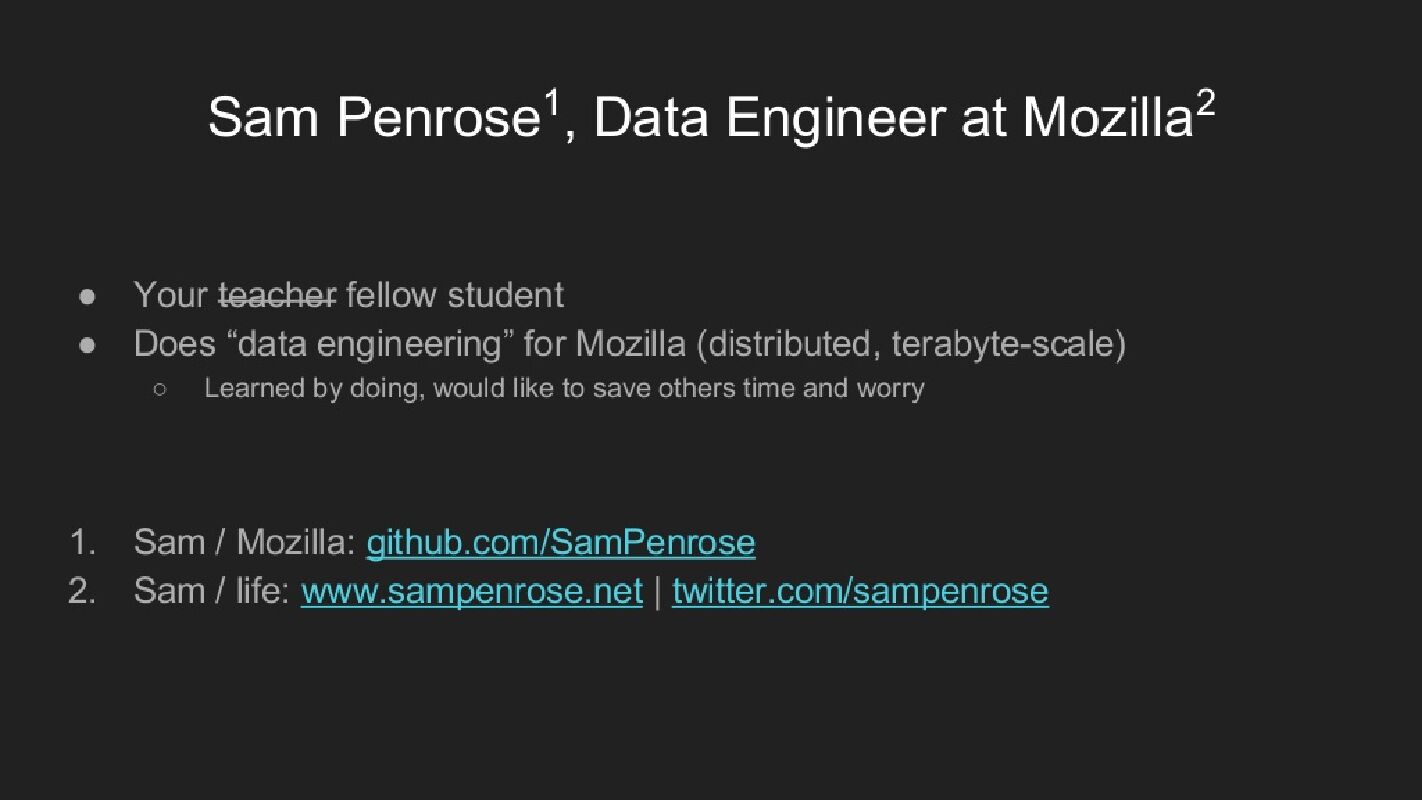The width and height of the screenshot is (1422, 800).
Task: Click the superscript 2 after Mozilla in title
Action: [1205, 103]
